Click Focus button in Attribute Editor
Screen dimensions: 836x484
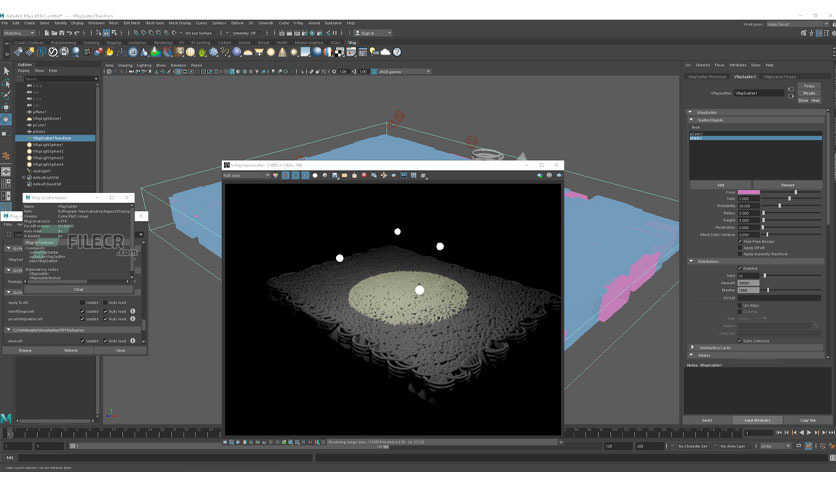coord(809,86)
